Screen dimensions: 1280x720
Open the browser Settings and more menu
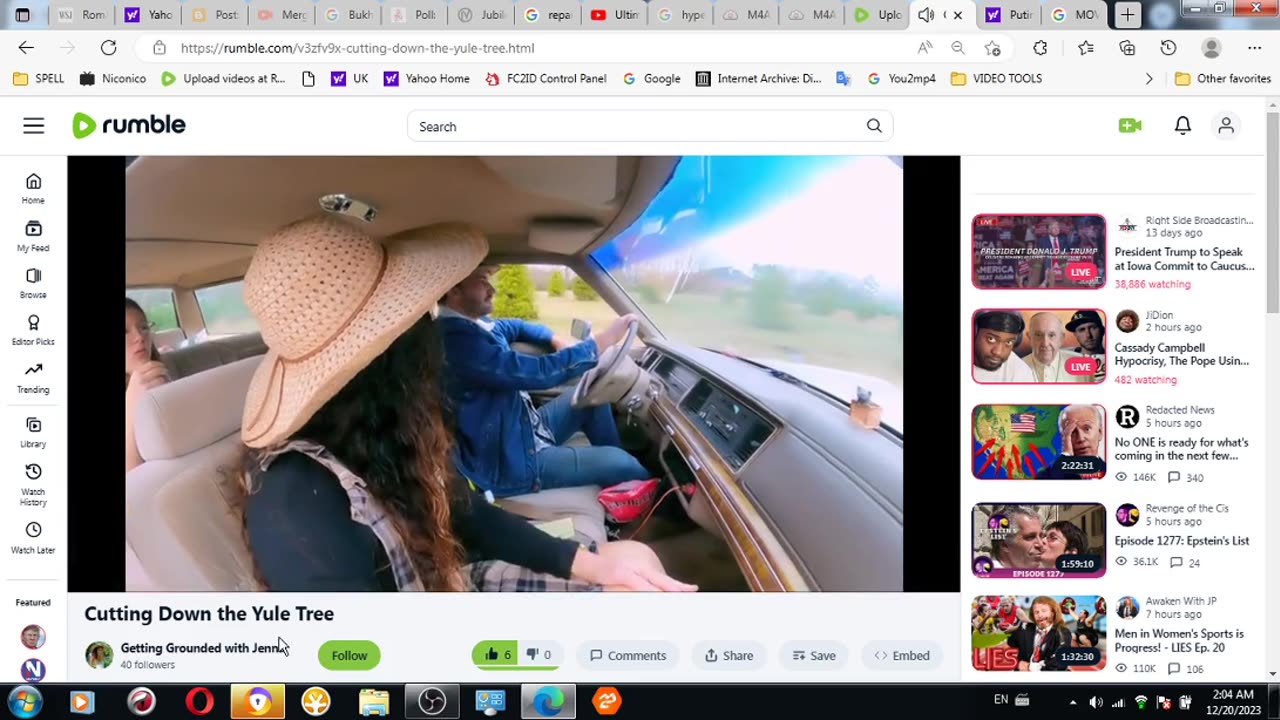[x=1254, y=48]
